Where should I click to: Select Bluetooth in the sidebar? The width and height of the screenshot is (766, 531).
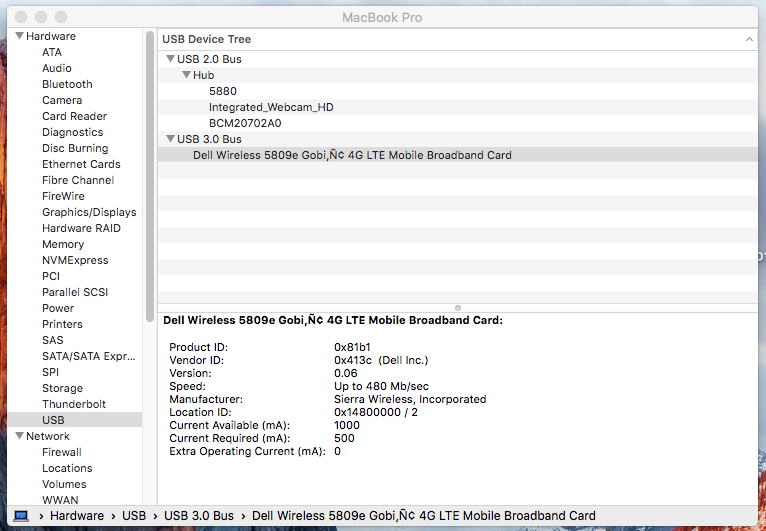point(67,84)
